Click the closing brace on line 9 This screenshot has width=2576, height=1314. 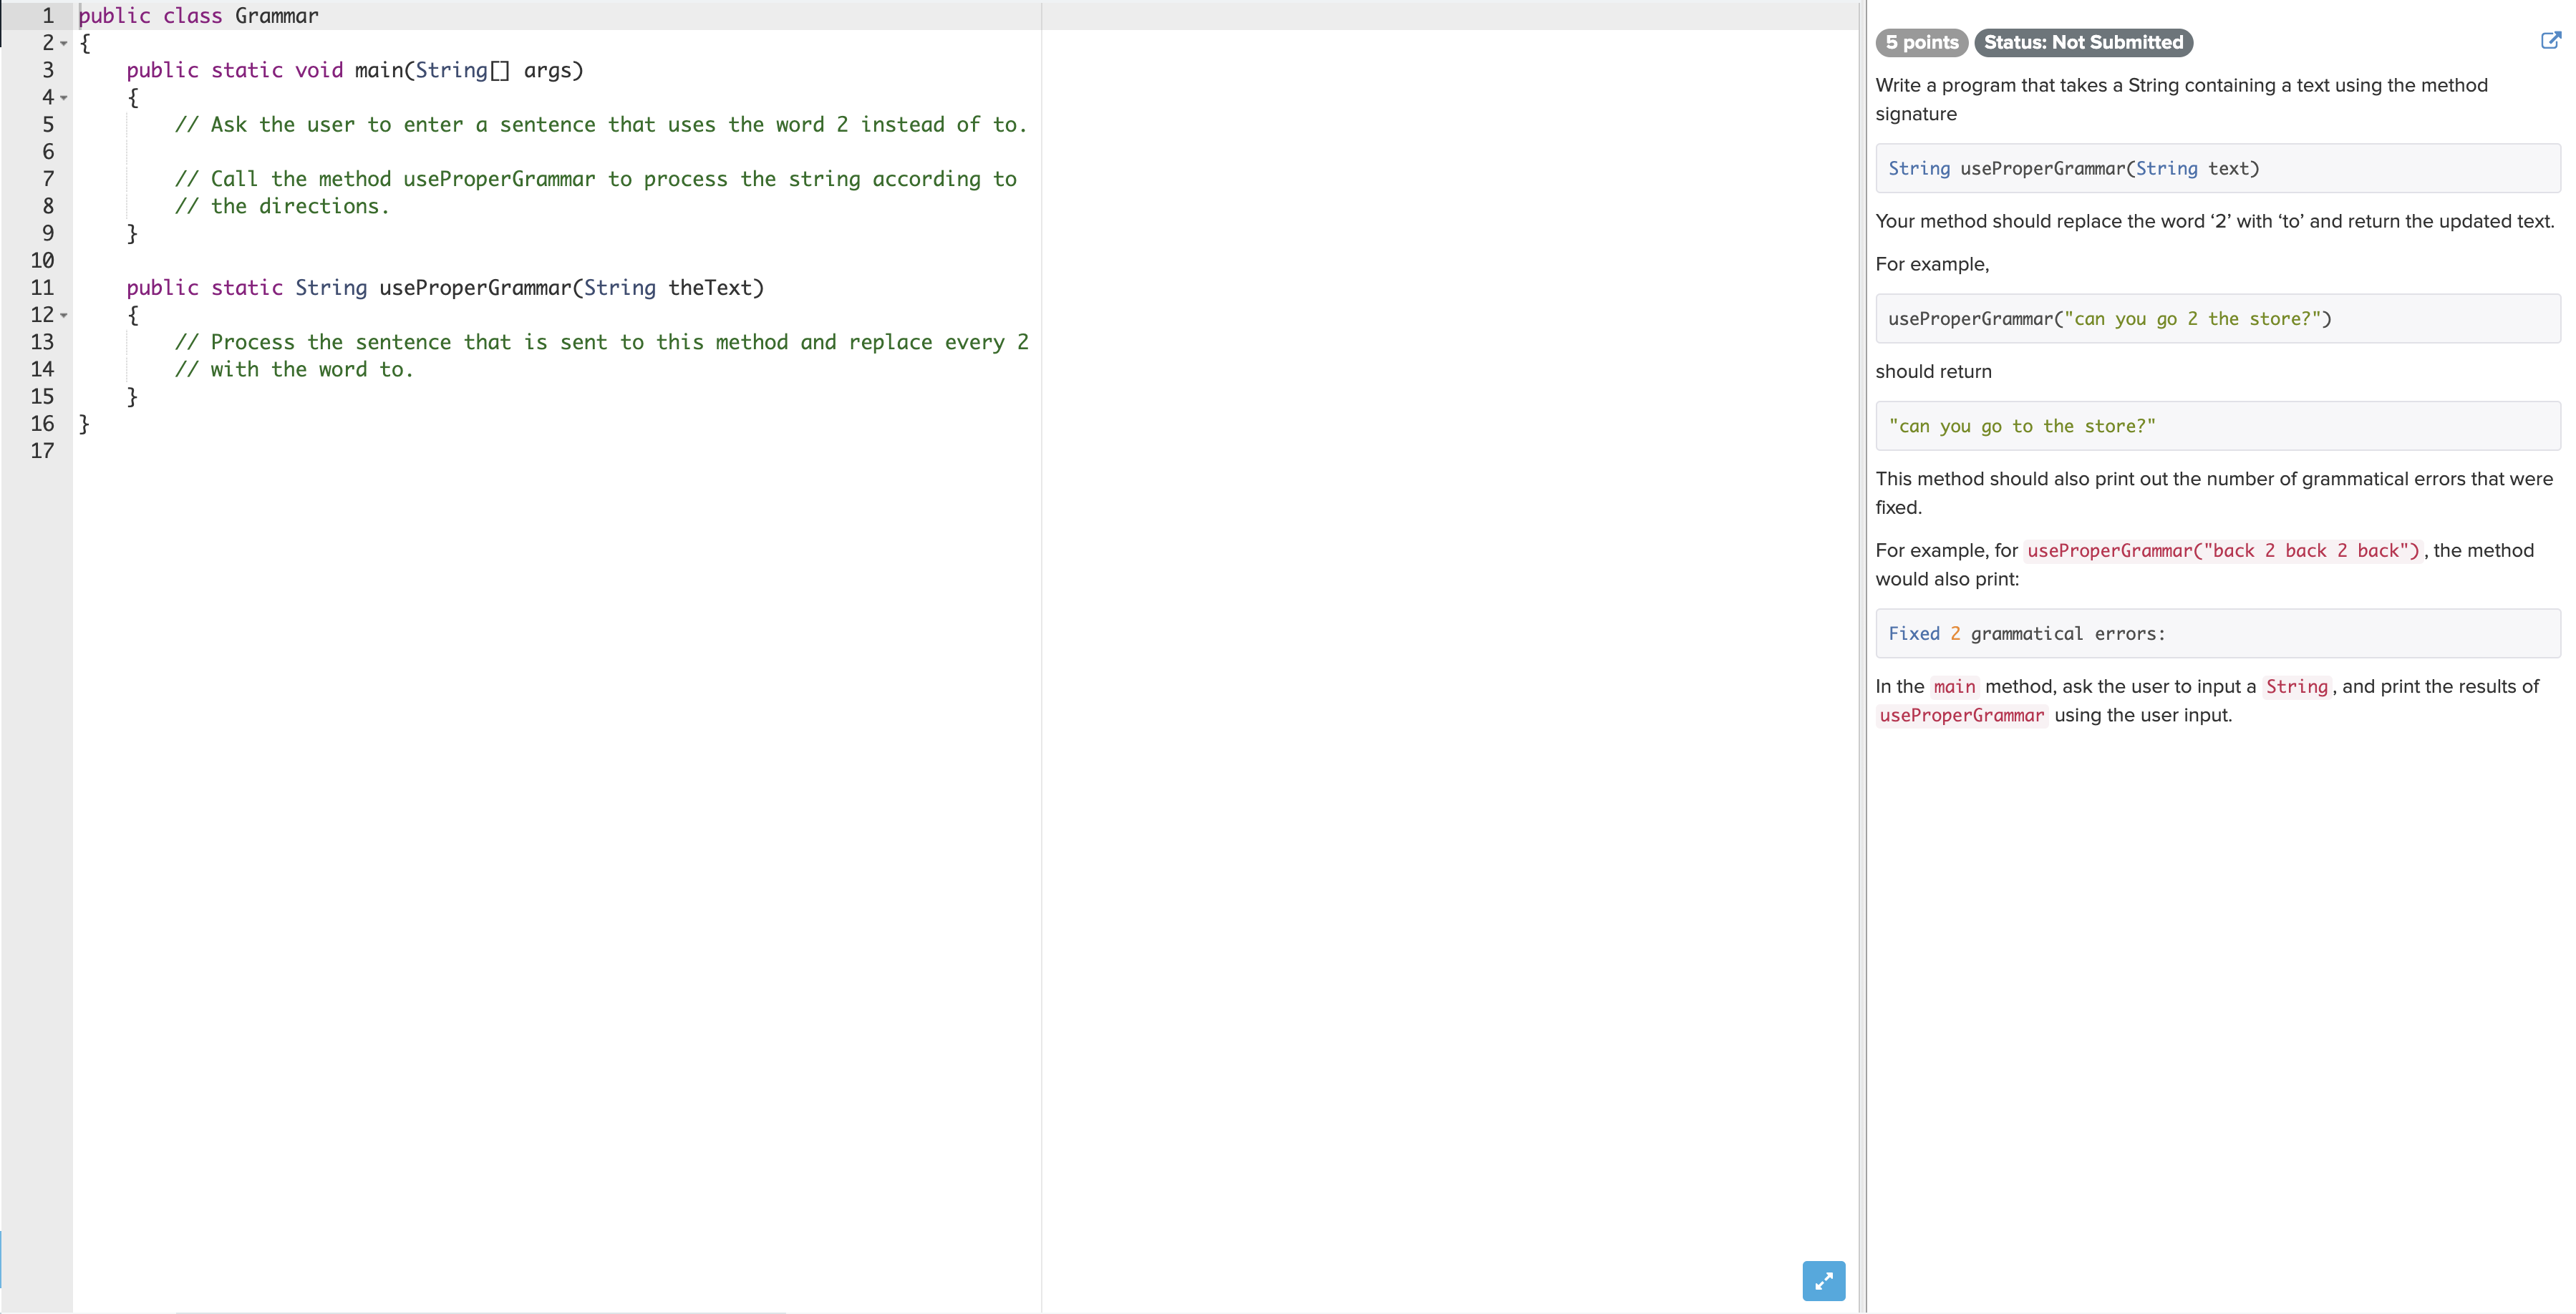[x=132, y=234]
